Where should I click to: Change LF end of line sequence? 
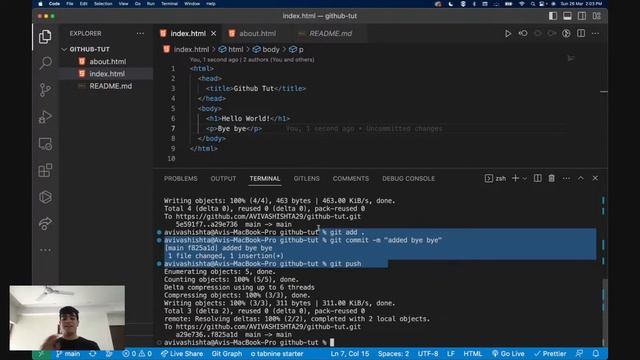pyautogui.click(x=451, y=353)
